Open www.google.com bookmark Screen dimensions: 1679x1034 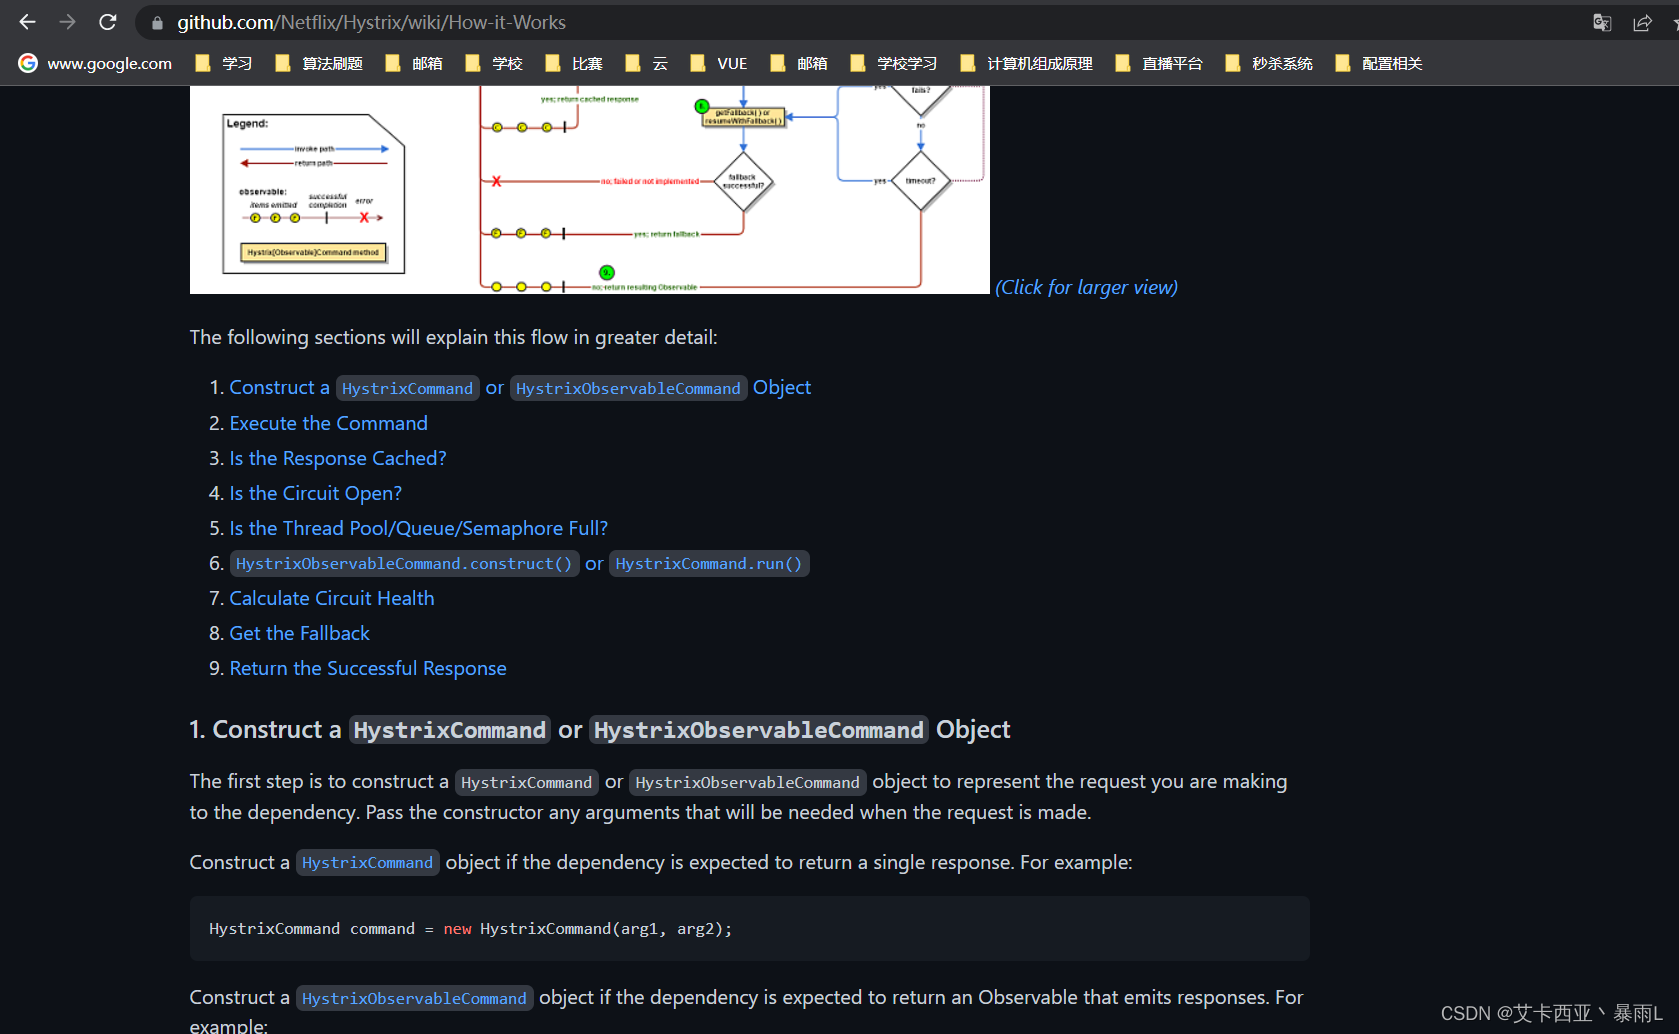tap(95, 63)
